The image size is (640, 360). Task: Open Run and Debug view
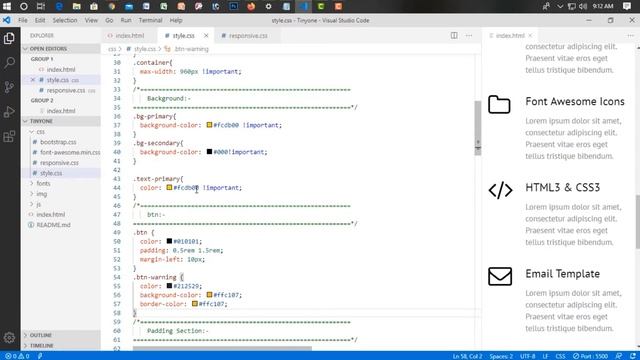[x=9, y=112]
